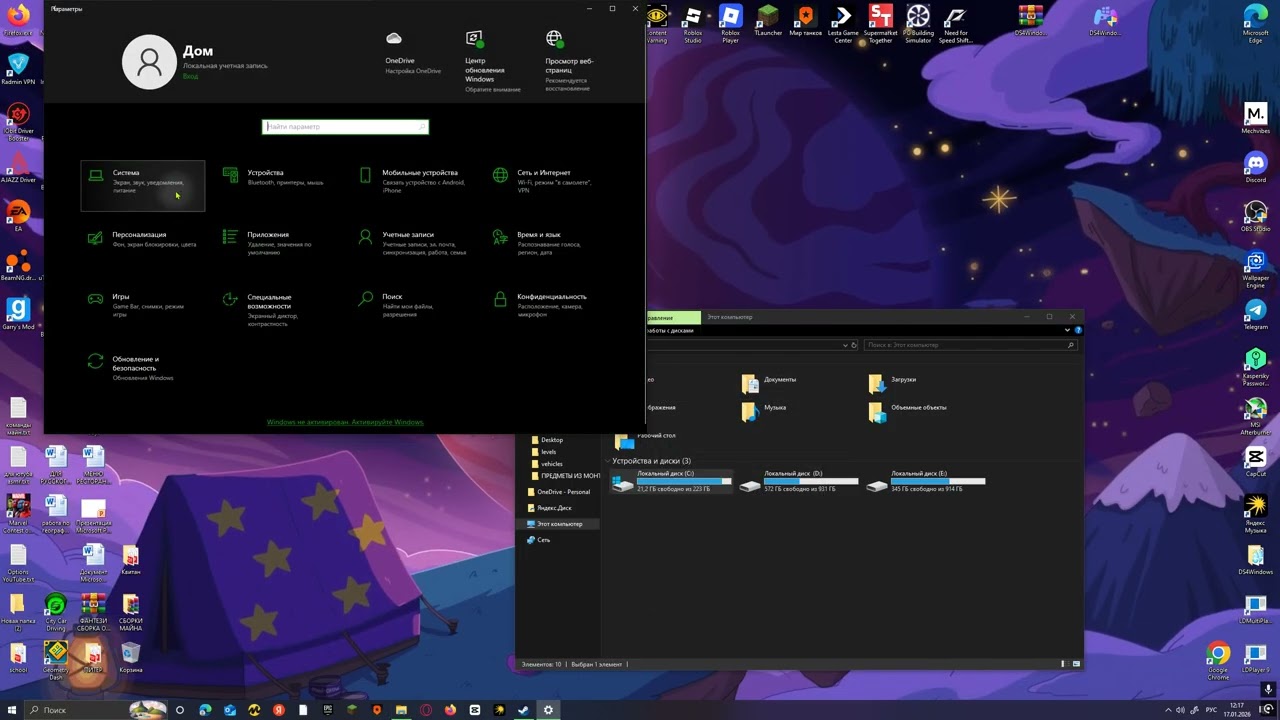Image resolution: width=1280 pixels, height=720 pixels.
Task: Open Radmin VPN desktop shortcut
Action: click(18, 69)
